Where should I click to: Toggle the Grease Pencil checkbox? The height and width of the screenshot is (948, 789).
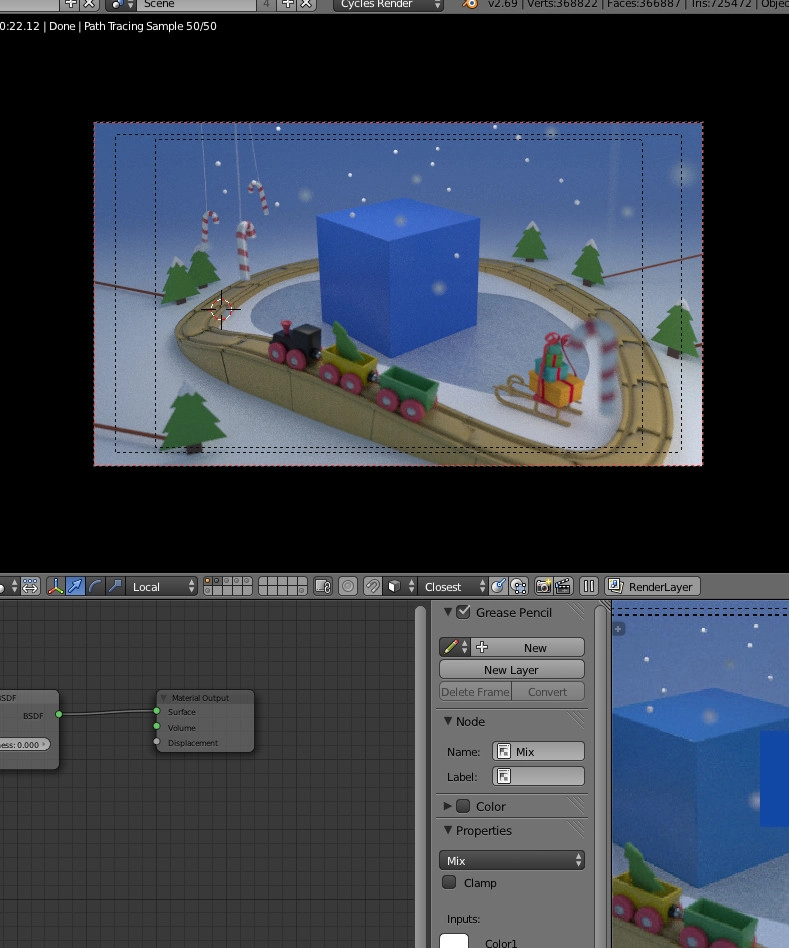(463, 612)
